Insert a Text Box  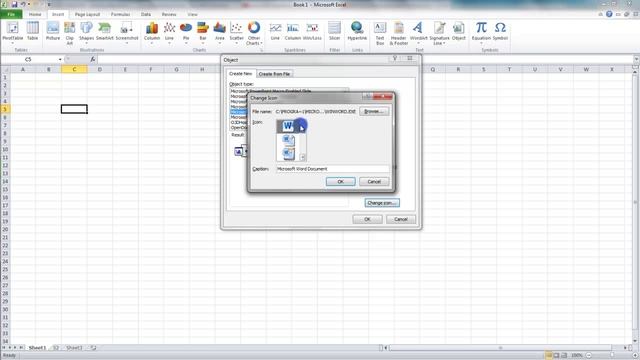tap(380, 33)
